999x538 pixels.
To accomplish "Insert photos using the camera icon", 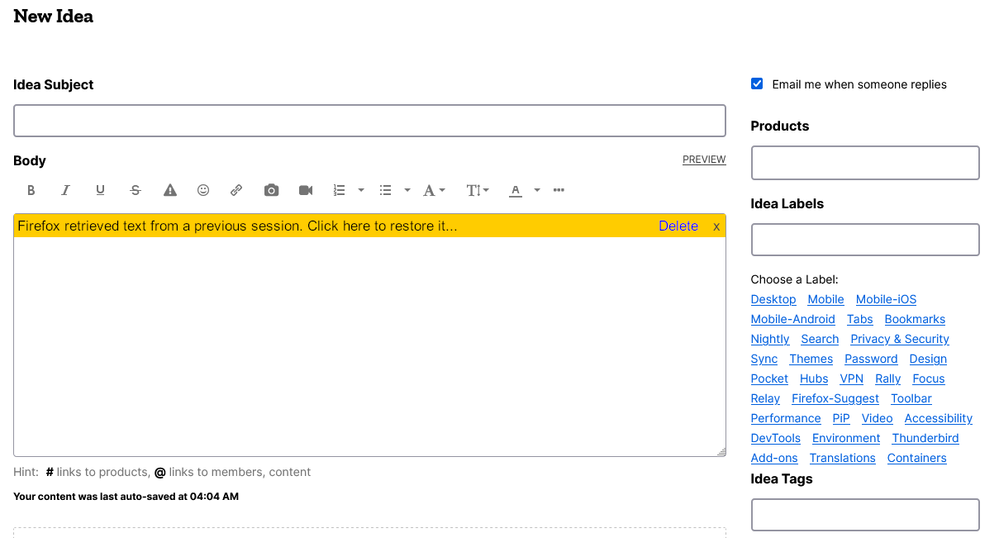I will pyautogui.click(x=271, y=190).
